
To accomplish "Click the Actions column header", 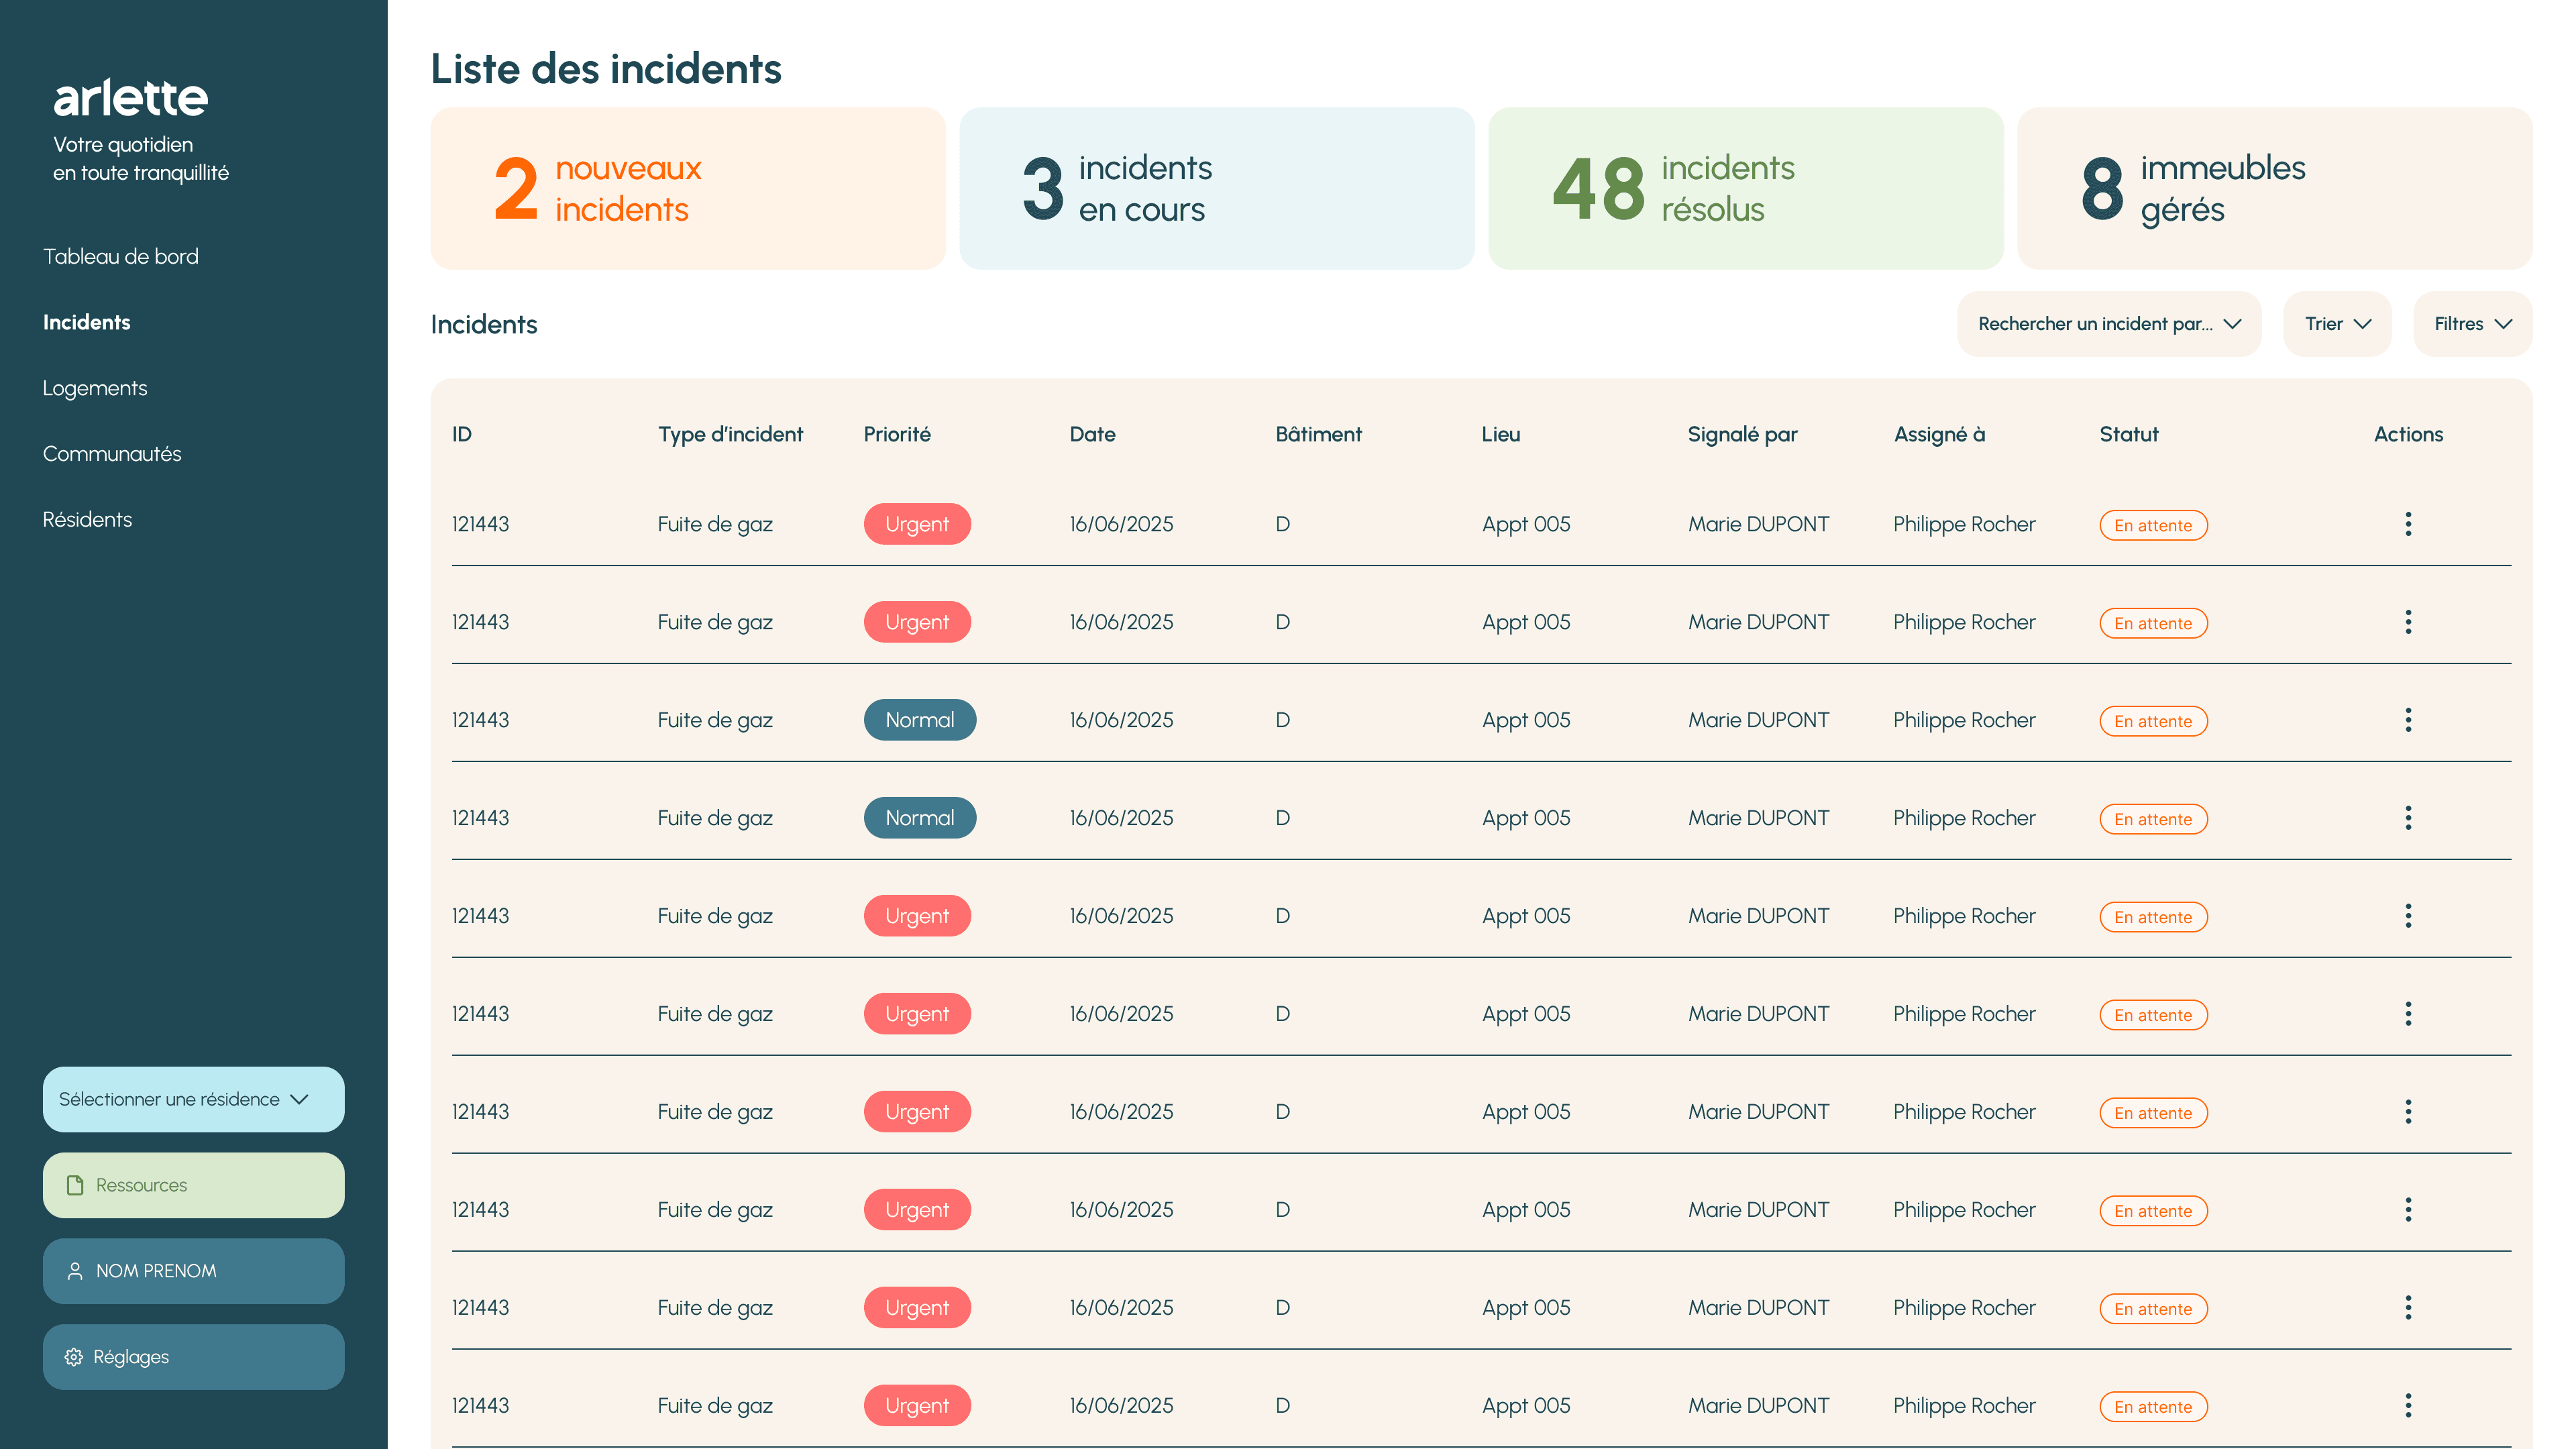I will 2408,434.
